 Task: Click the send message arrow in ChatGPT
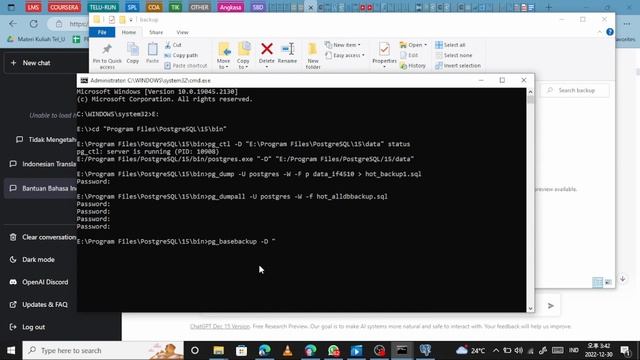[551, 305]
